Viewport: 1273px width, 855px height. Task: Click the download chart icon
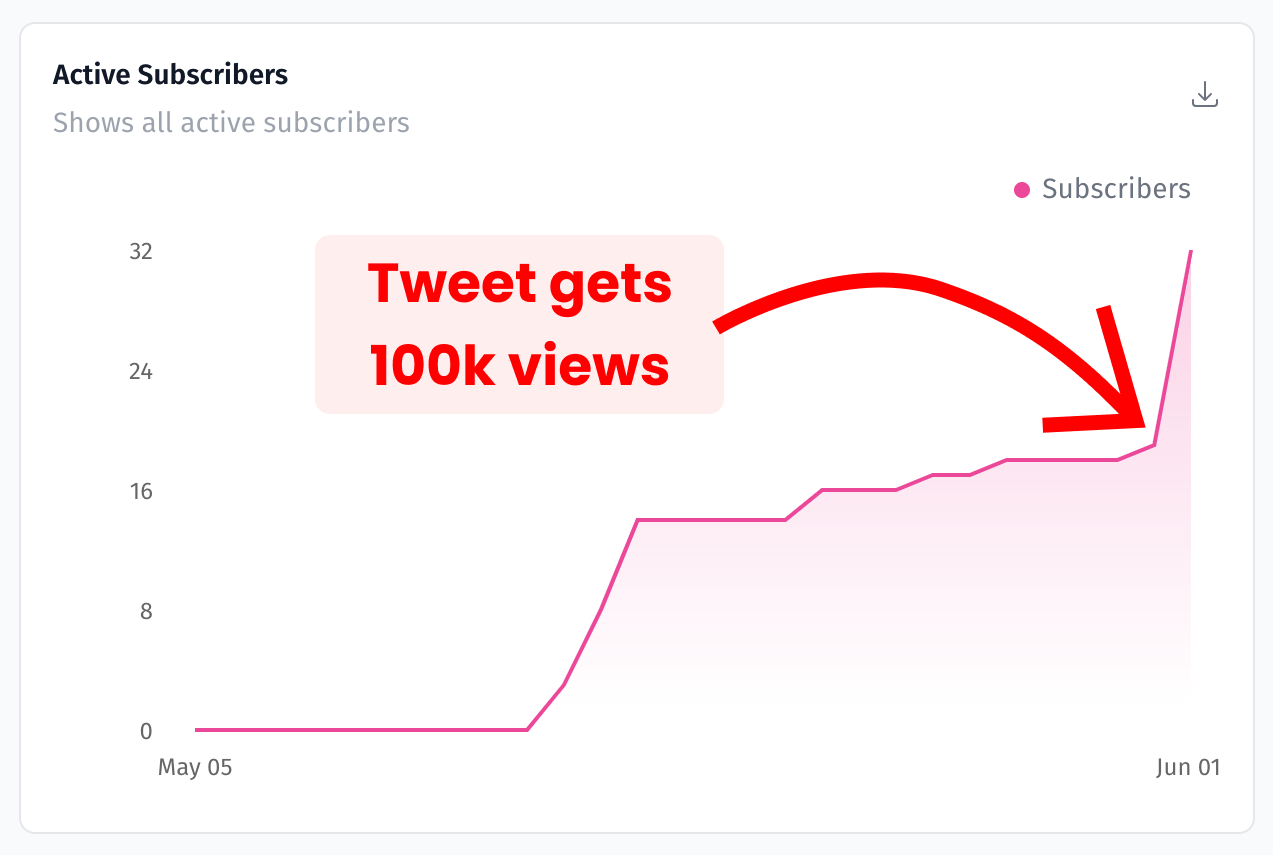point(1205,95)
